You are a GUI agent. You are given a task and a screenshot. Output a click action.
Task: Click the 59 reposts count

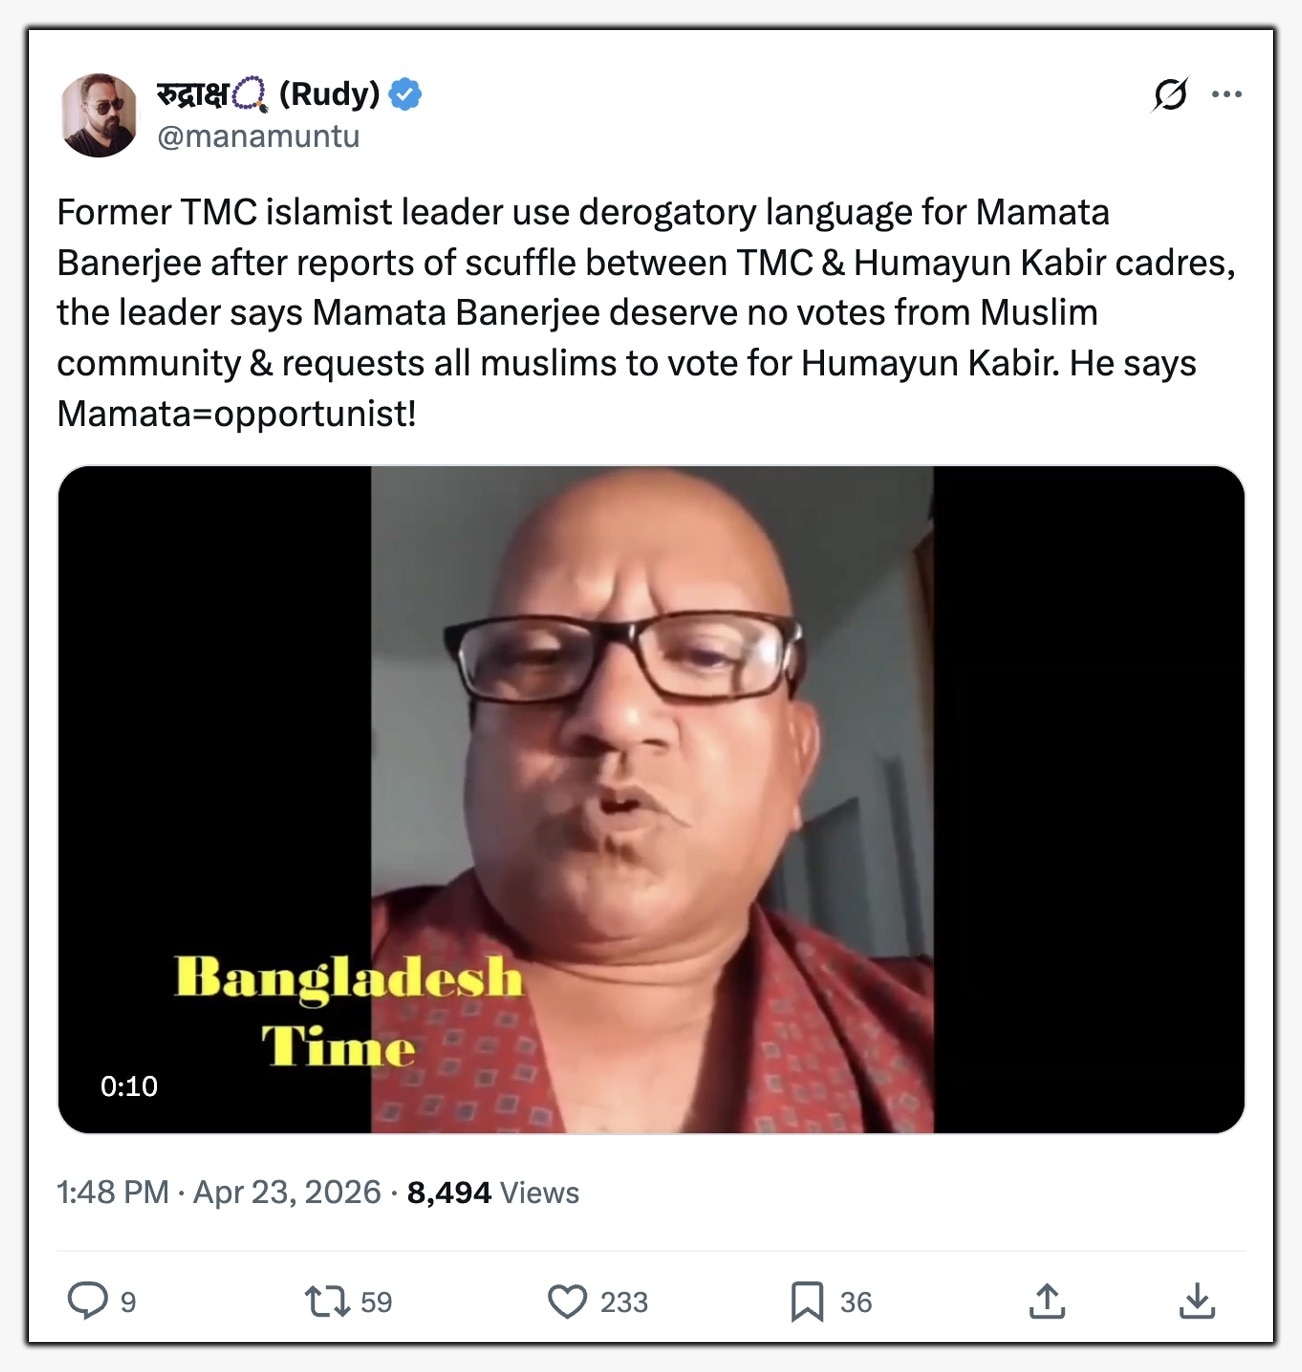tap(376, 1302)
